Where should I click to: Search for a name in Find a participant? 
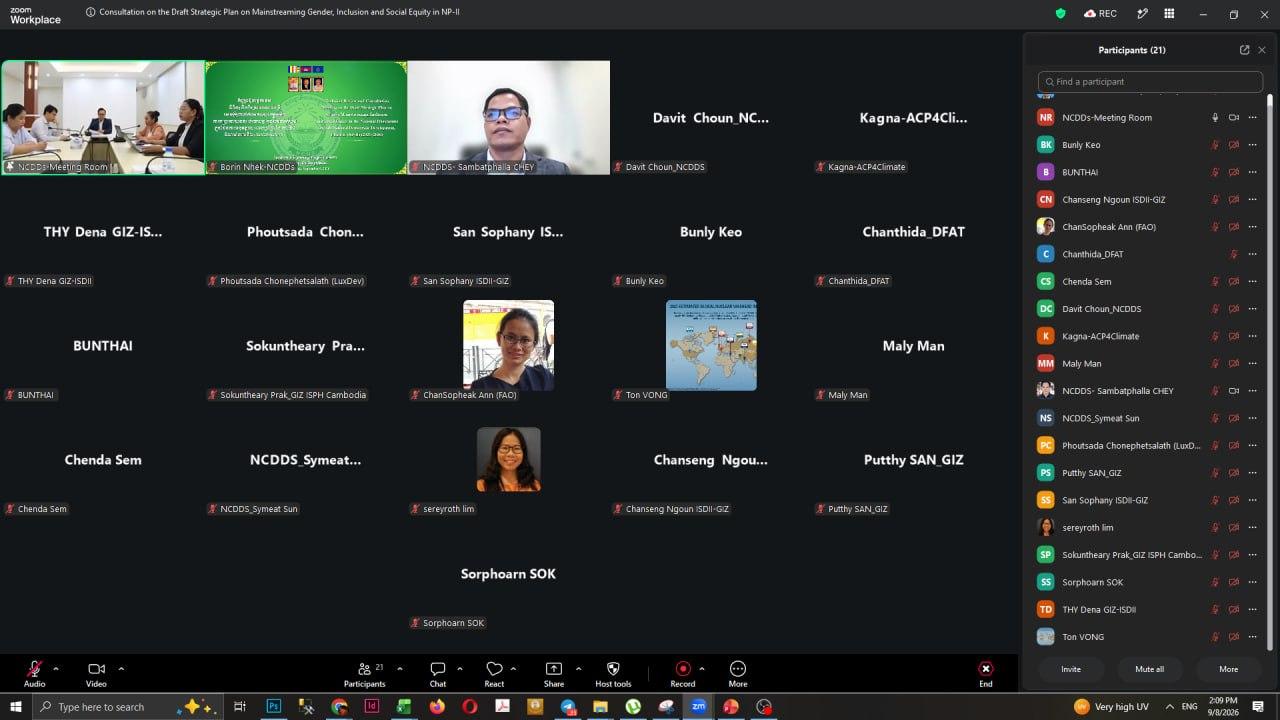[1150, 82]
